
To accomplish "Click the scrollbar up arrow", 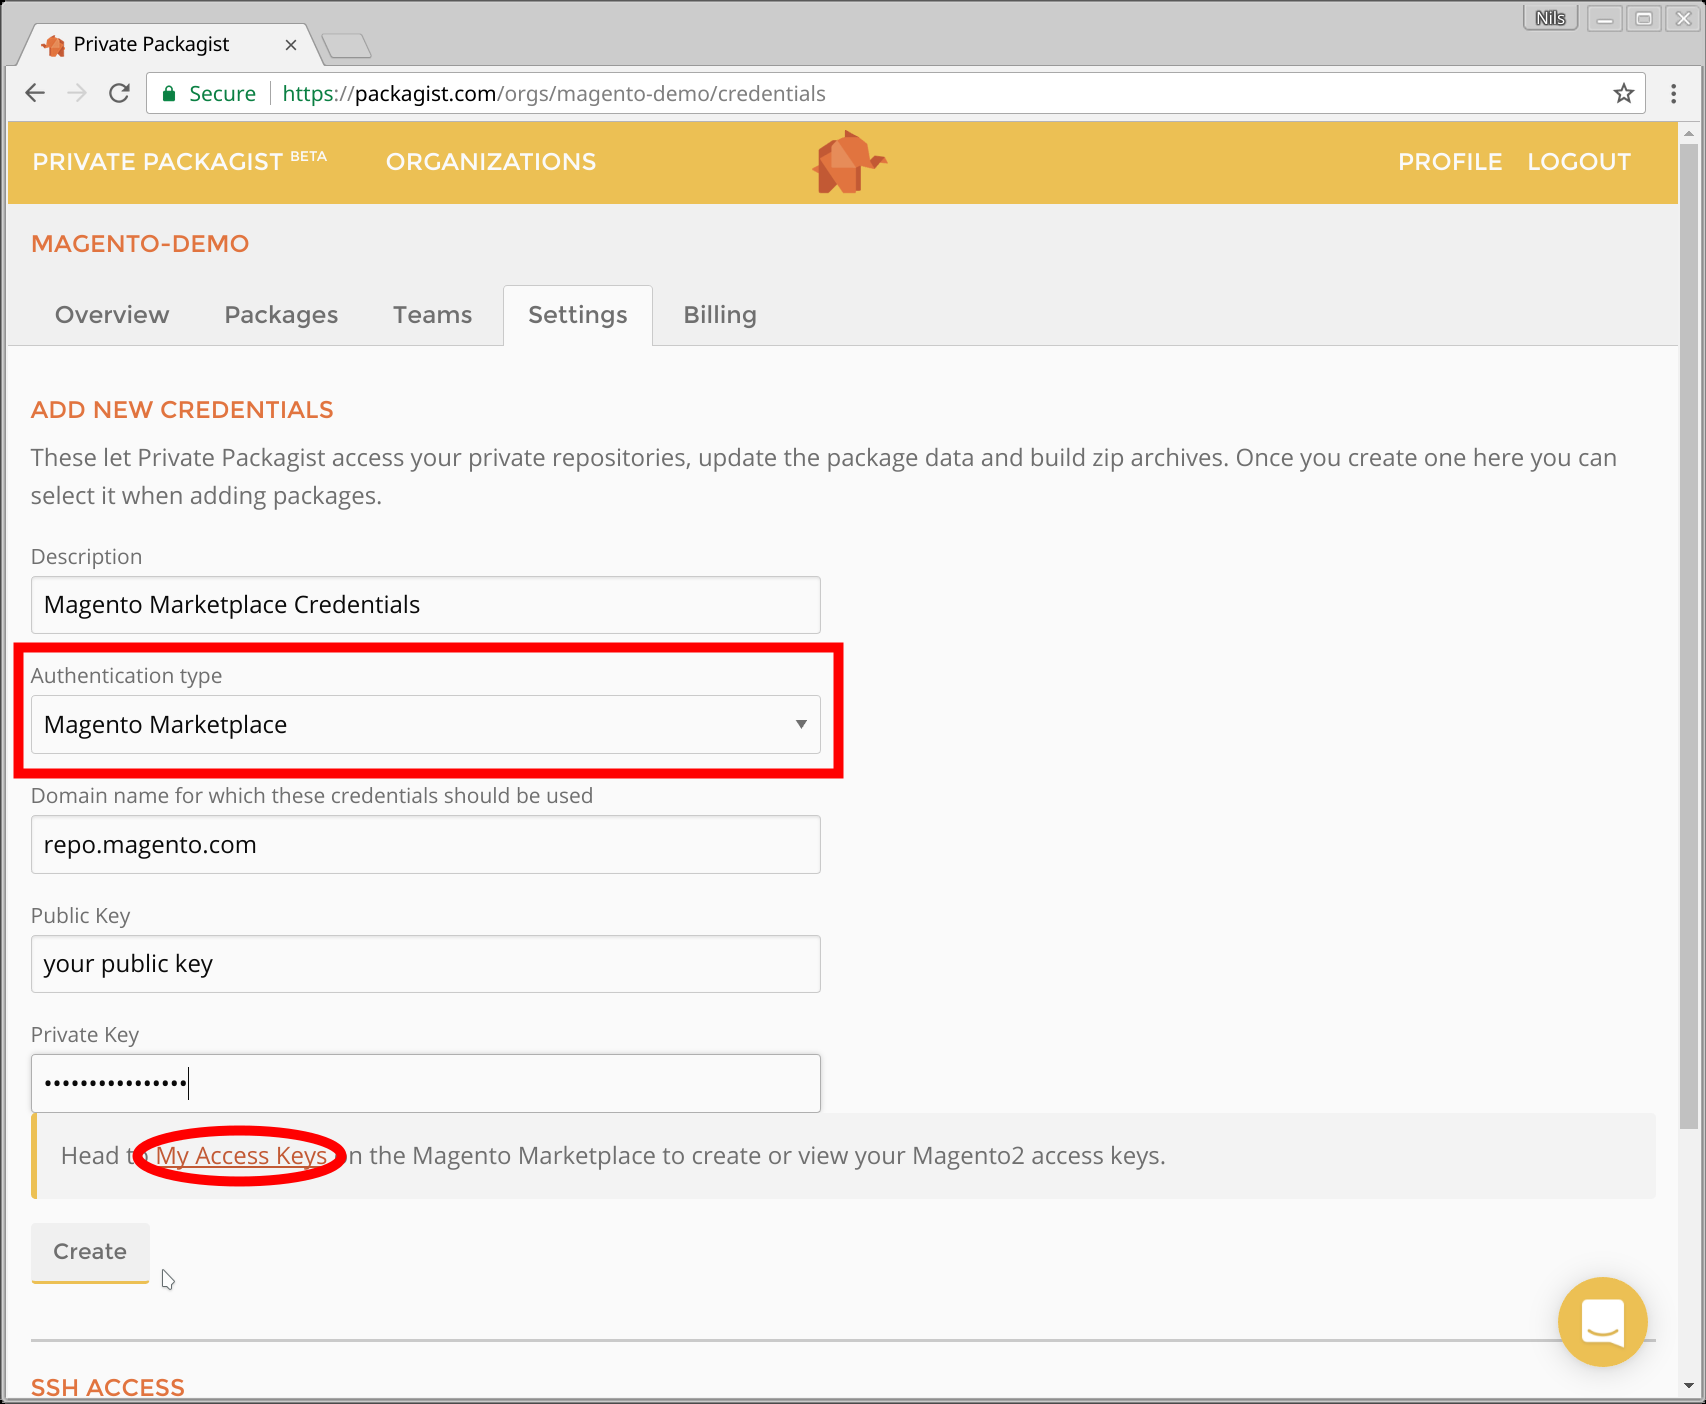I will pos(1689,133).
